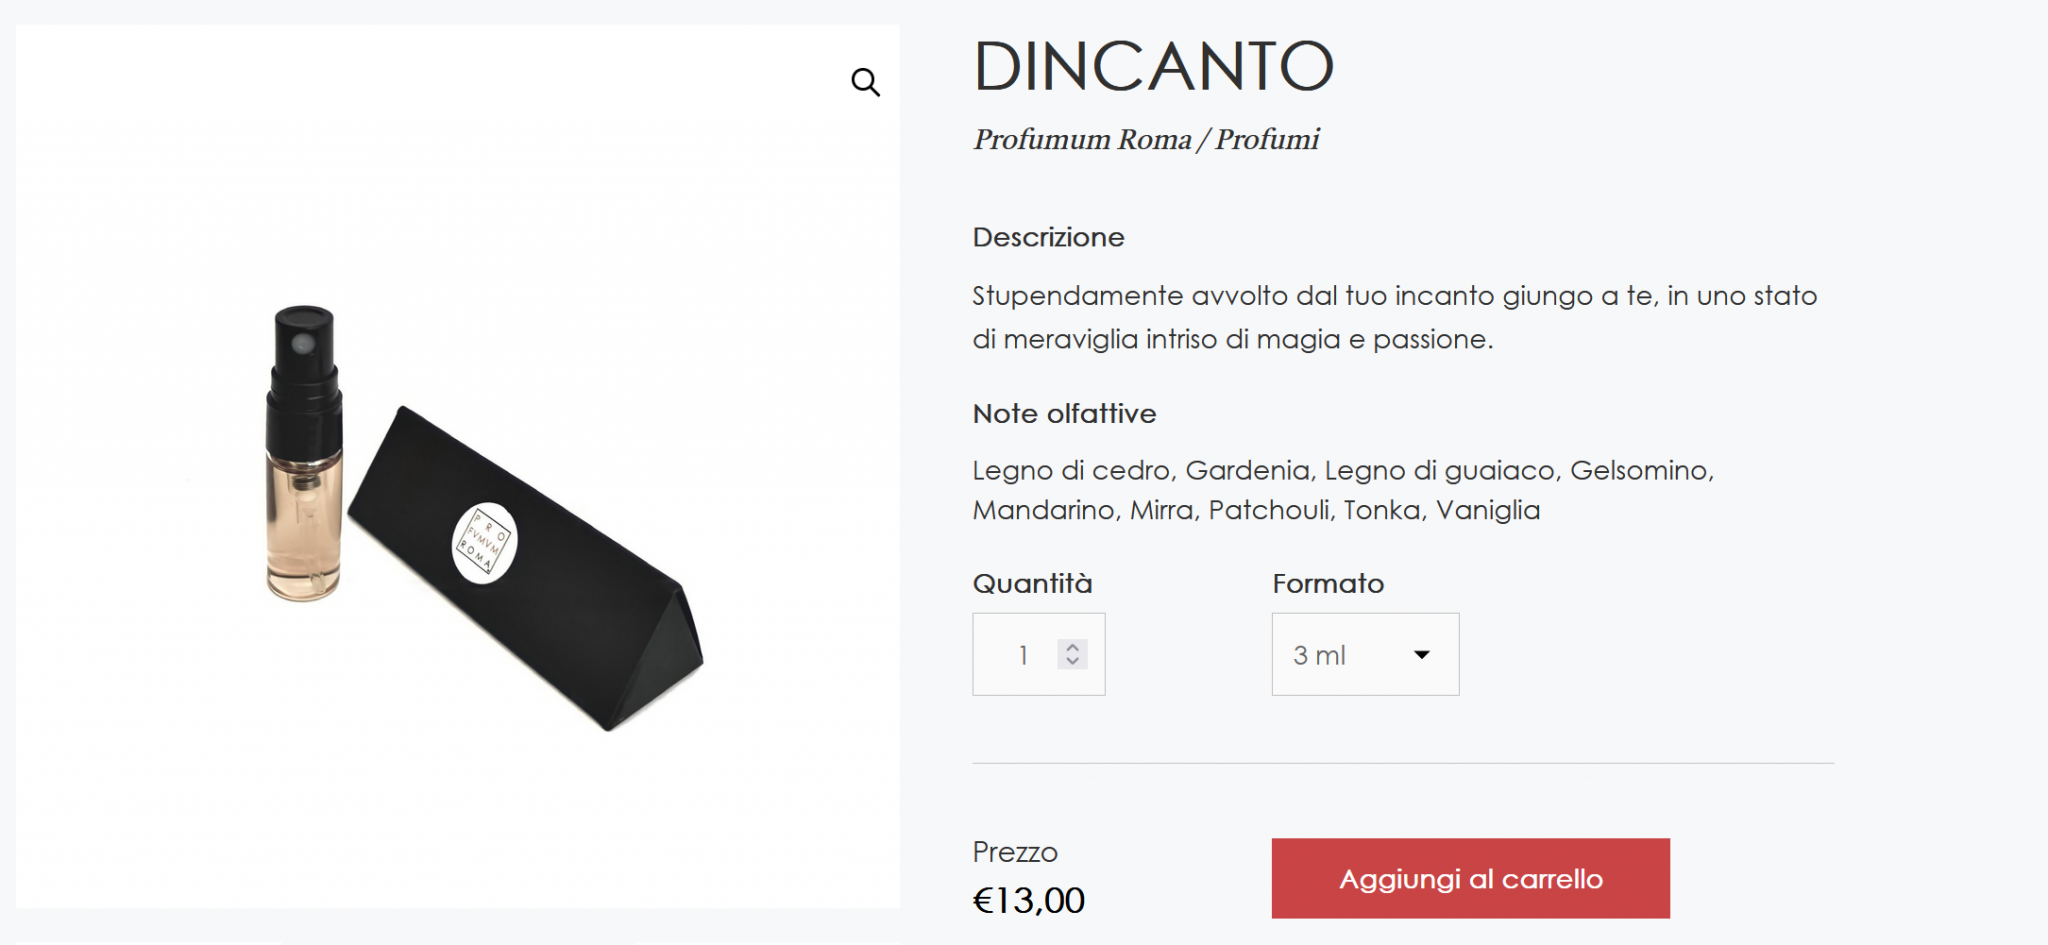Viewport: 2048px width, 945px height.
Task: Click the Aggiungi al carrello button
Action: (x=1470, y=878)
